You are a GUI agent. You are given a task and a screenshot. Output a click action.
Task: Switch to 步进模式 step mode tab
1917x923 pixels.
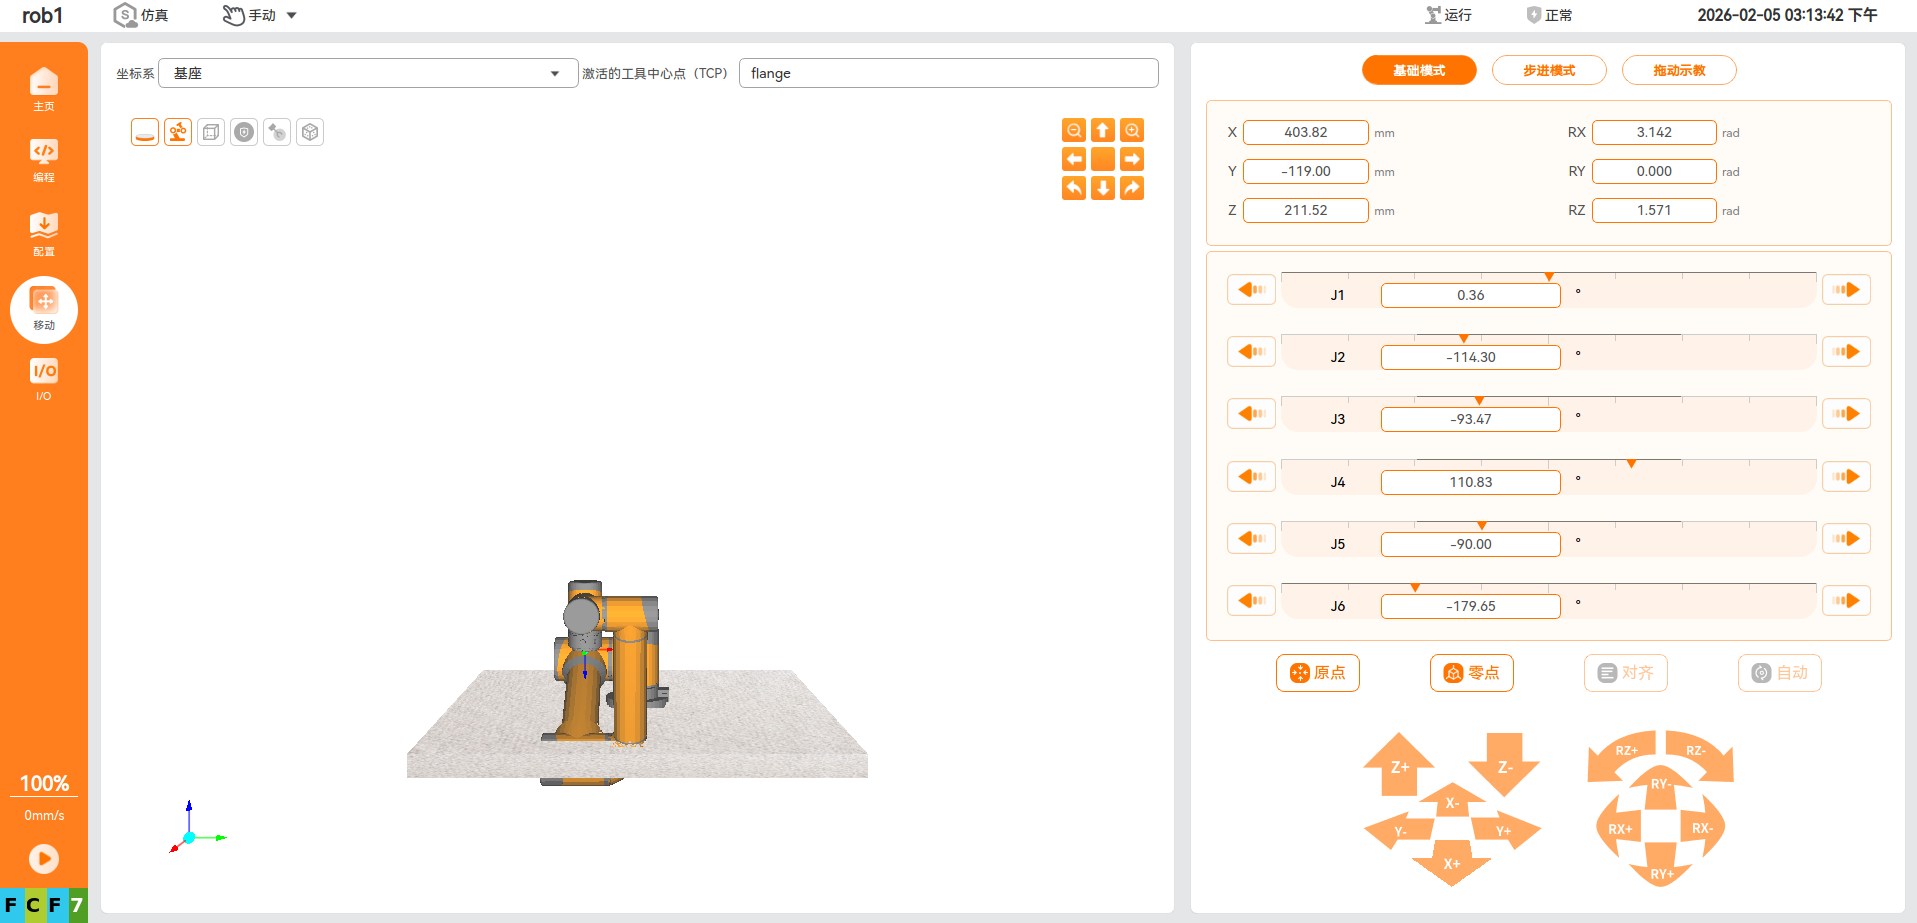click(1548, 70)
